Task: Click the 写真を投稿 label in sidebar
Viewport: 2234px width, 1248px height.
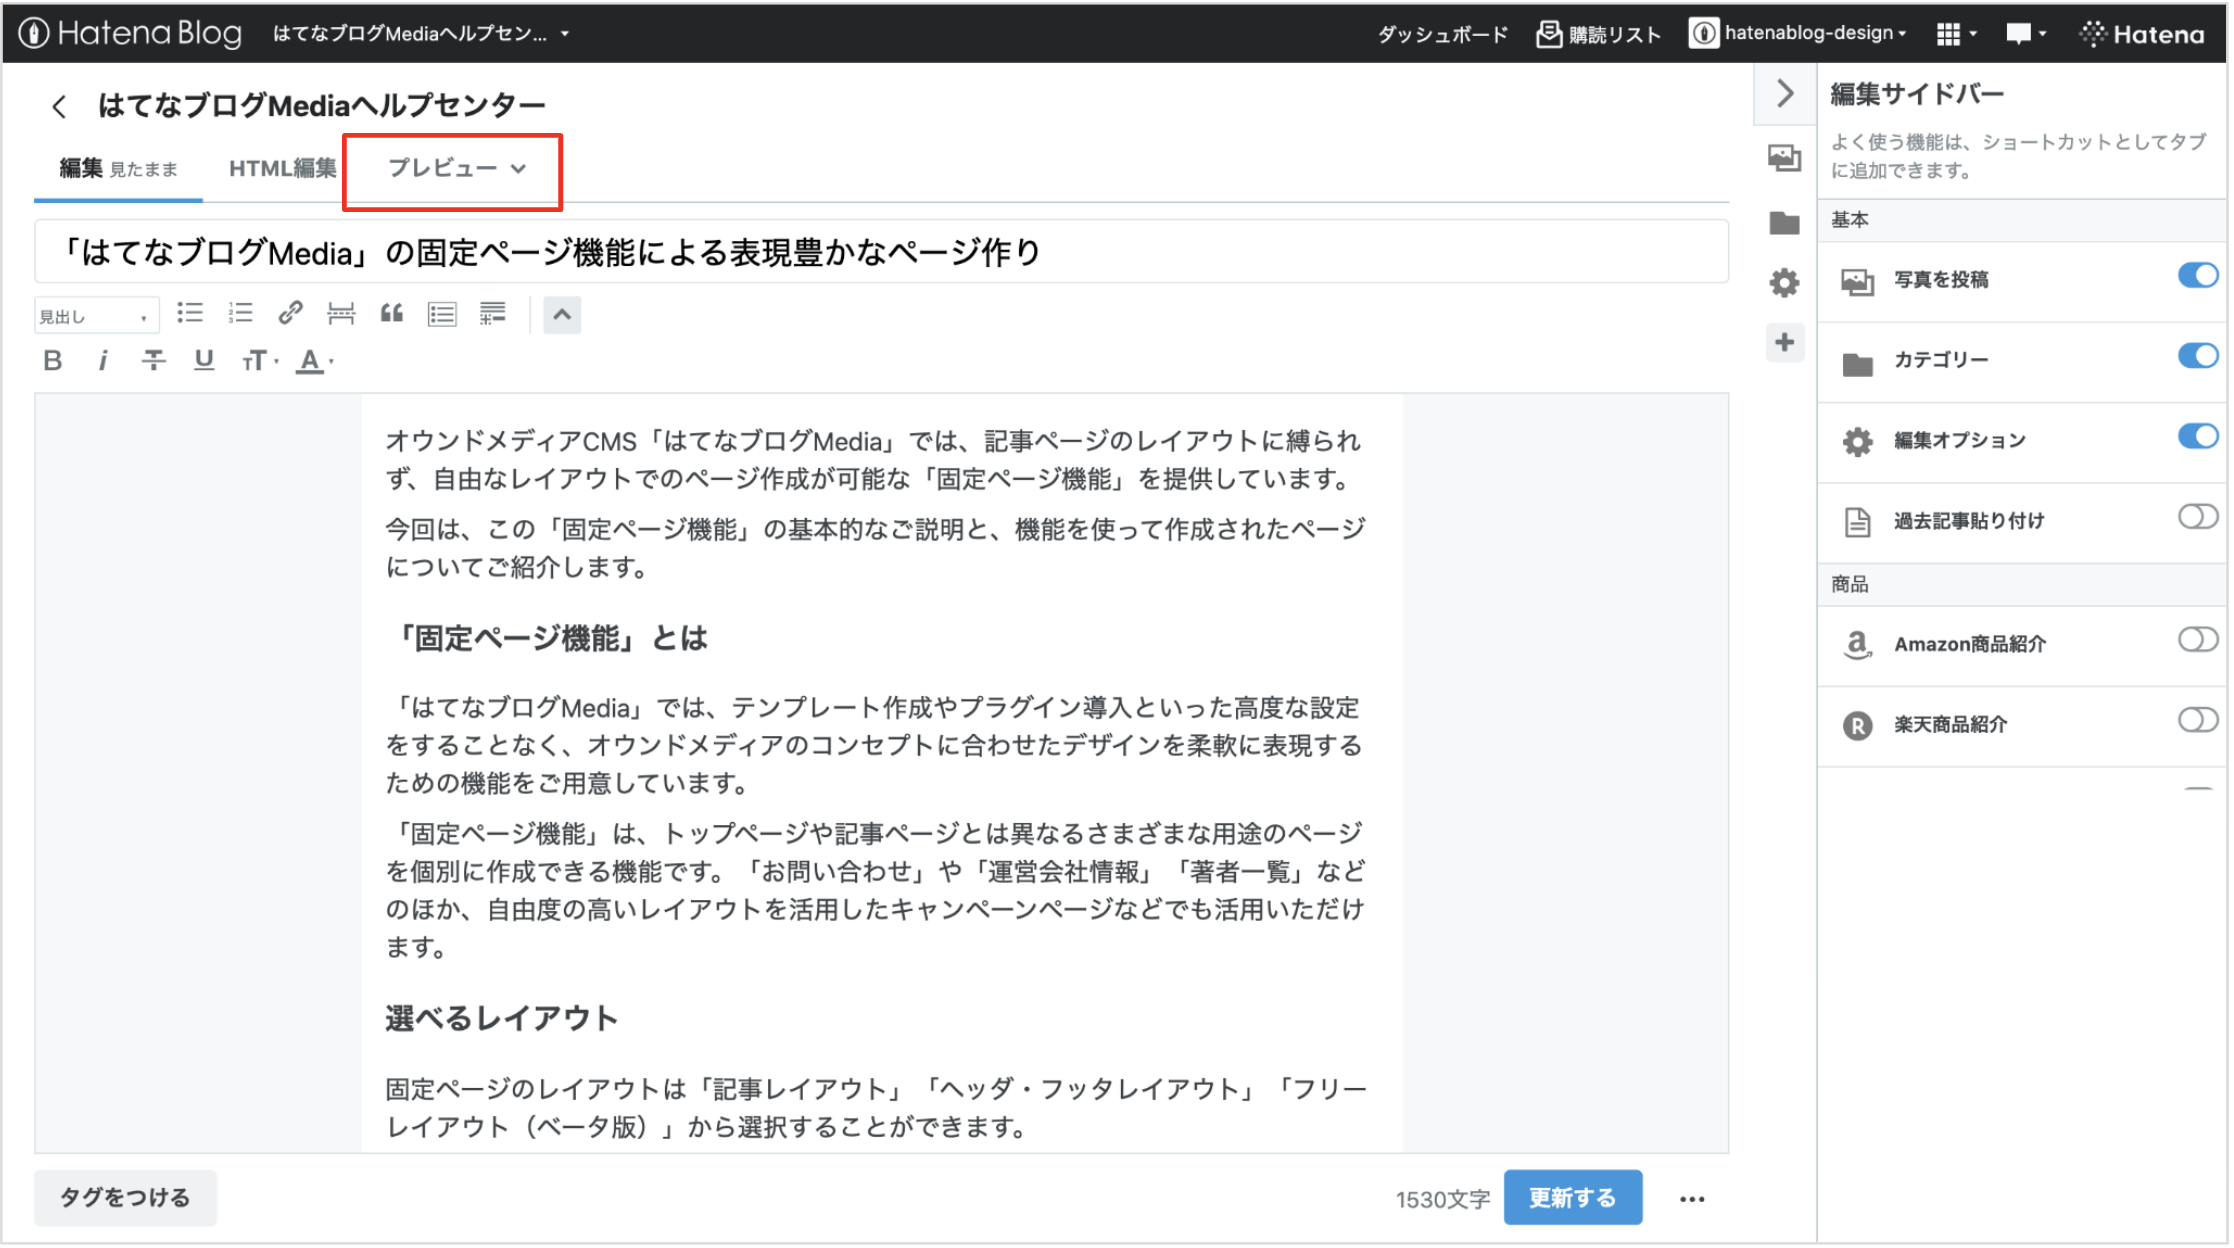Action: 1941,280
